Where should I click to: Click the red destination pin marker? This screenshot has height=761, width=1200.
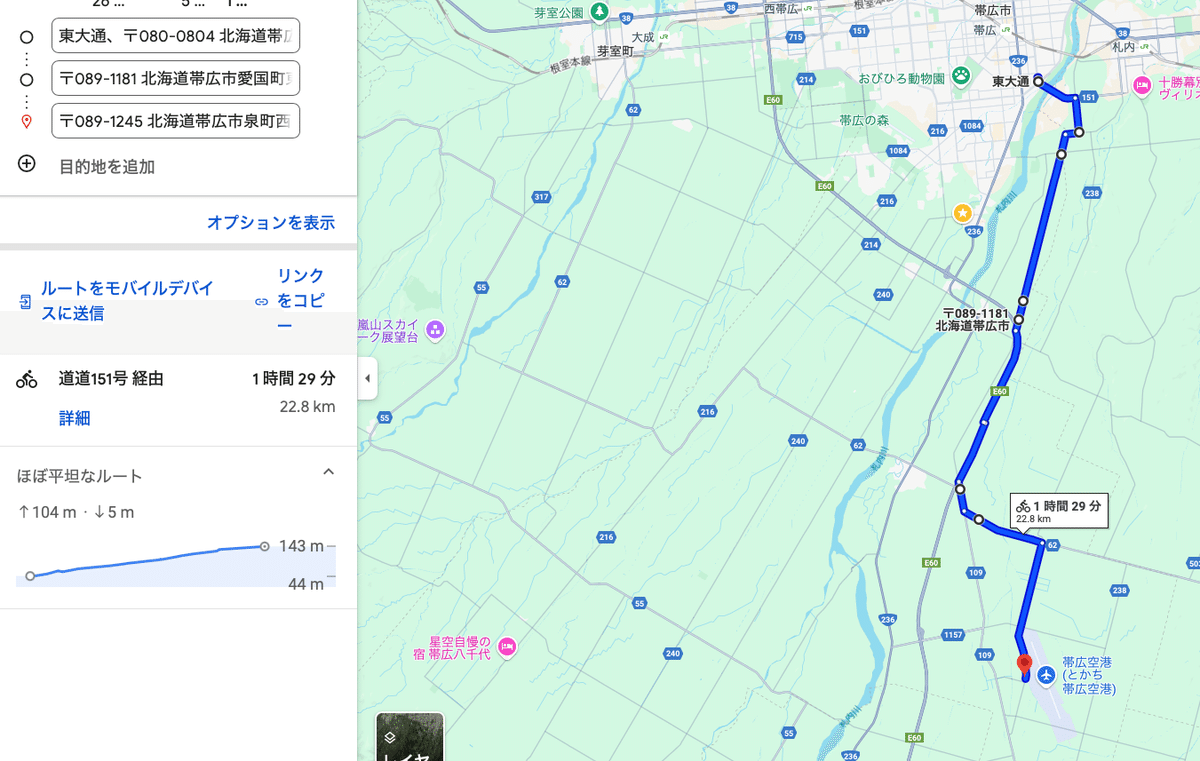pyautogui.click(x=1023, y=662)
